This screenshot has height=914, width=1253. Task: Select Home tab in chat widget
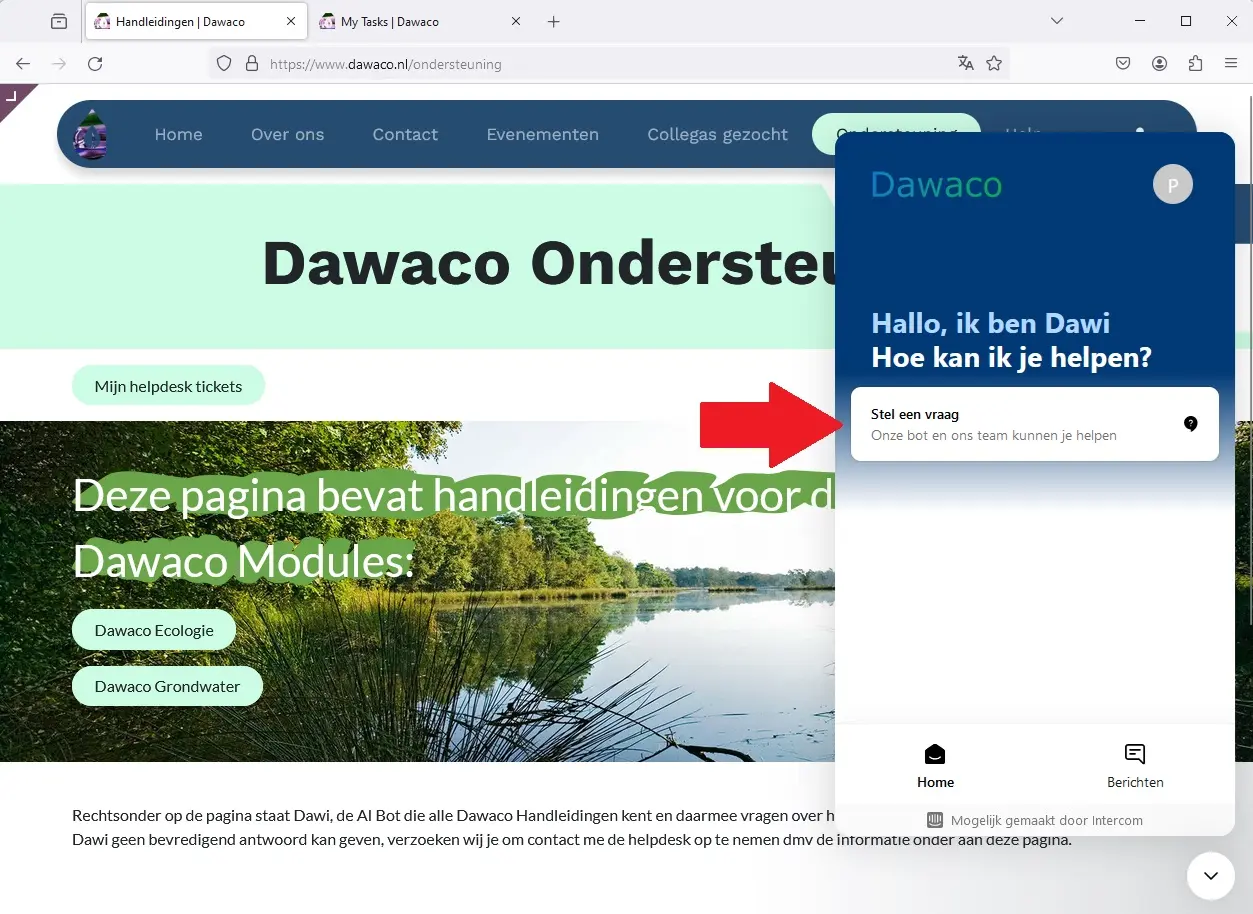coord(935,766)
